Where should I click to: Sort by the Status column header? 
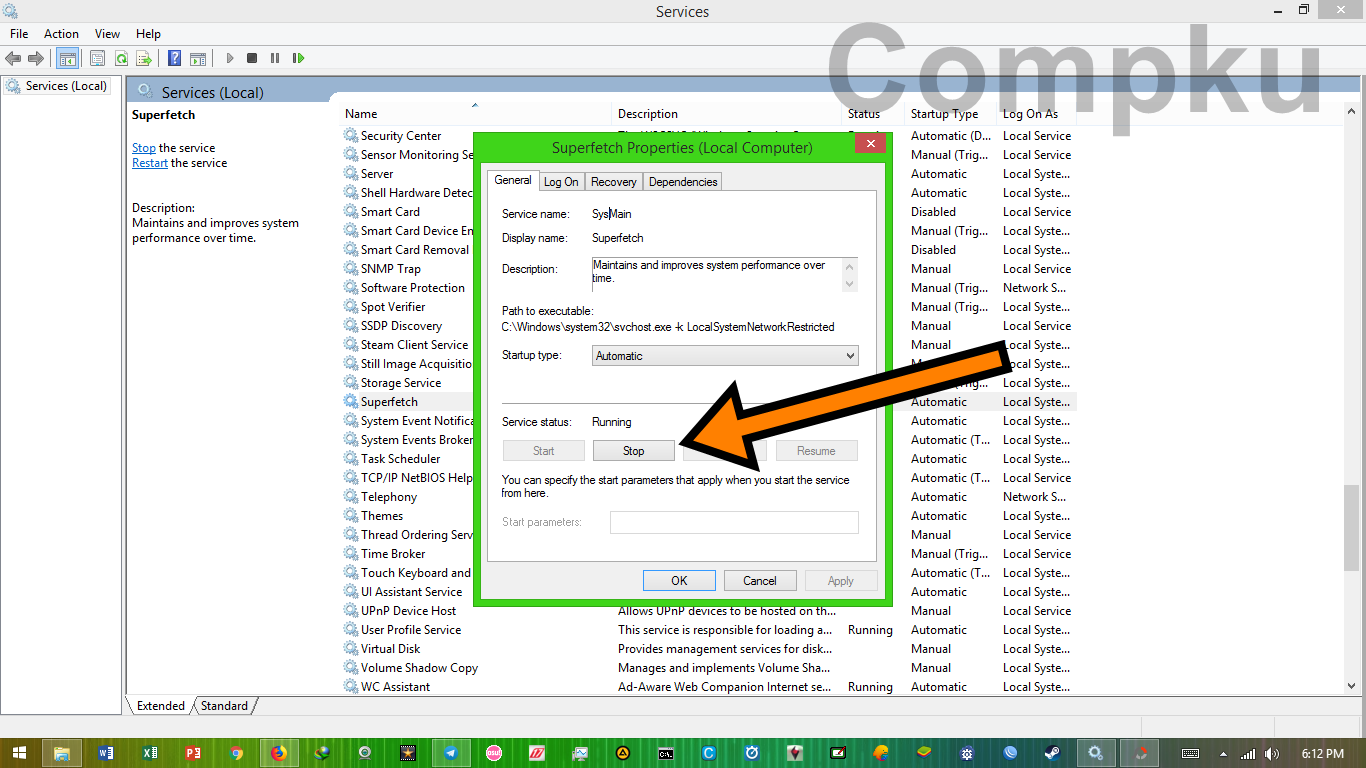point(872,114)
